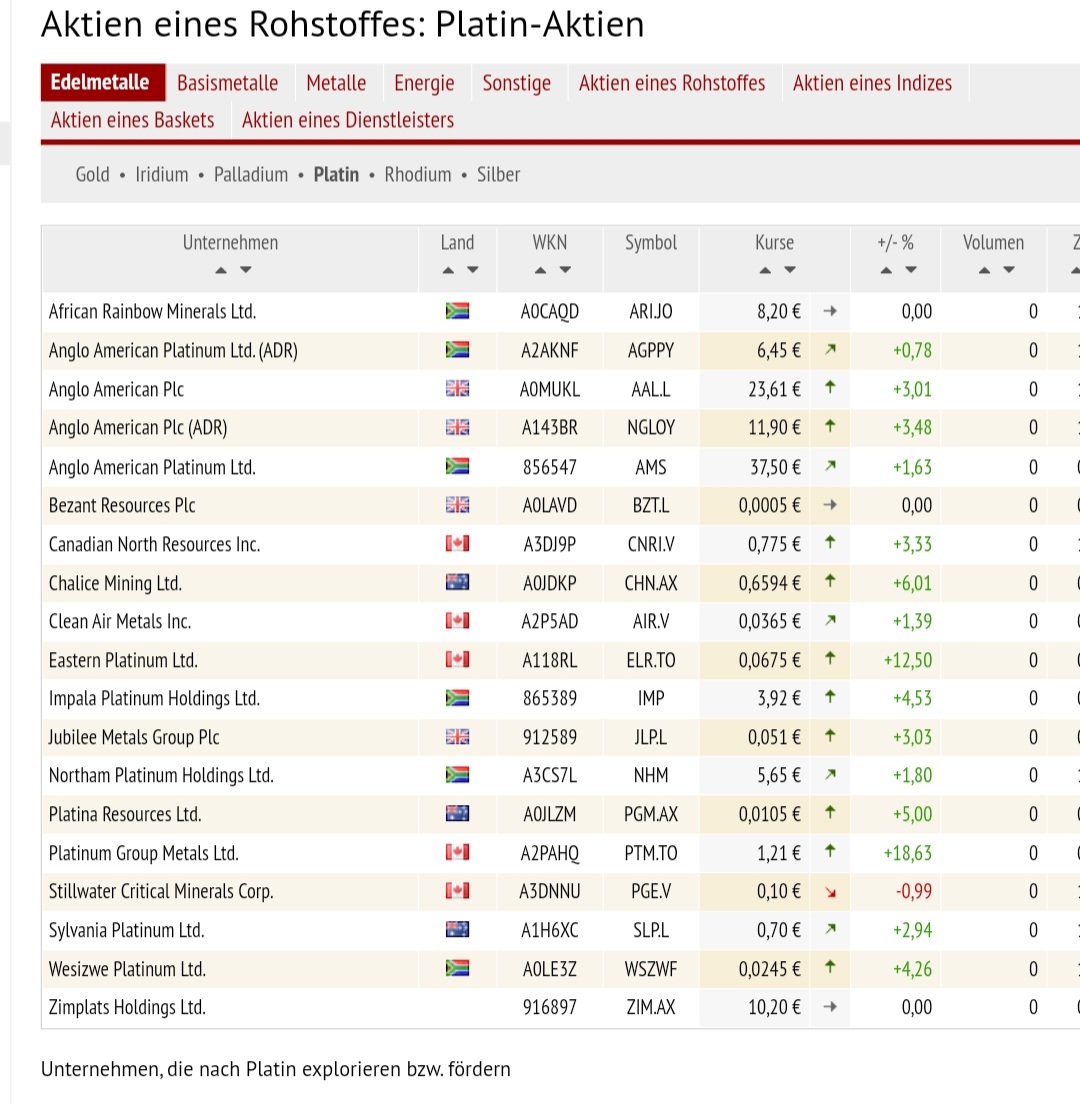Open the Zimplats Holdings Ltd. link
Image resolution: width=1080 pixels, height=1104 pixels.
127,1007
